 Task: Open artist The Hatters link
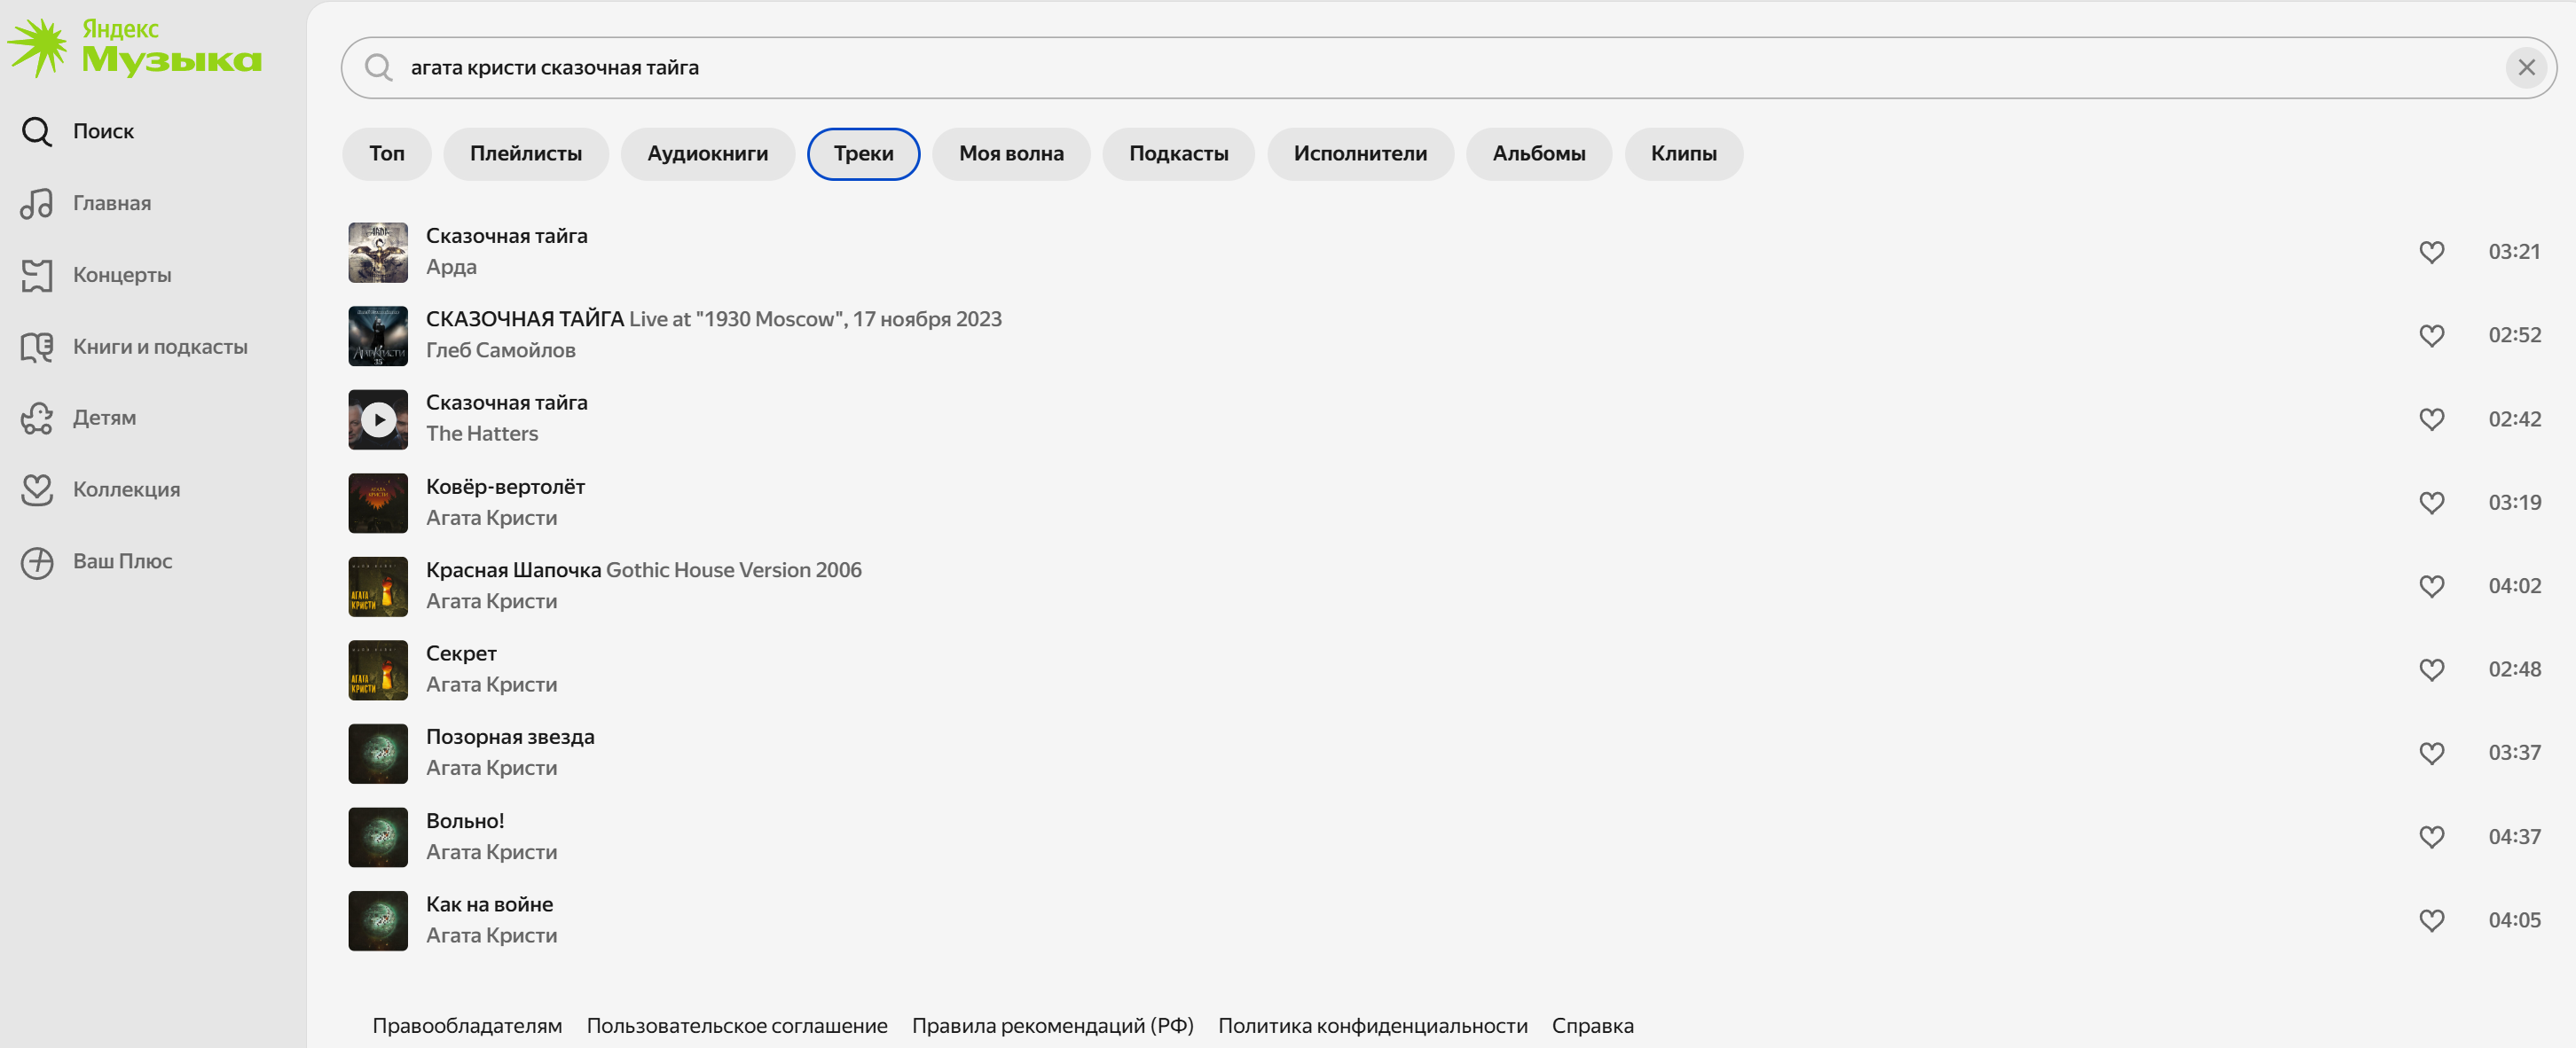(482, 434)
